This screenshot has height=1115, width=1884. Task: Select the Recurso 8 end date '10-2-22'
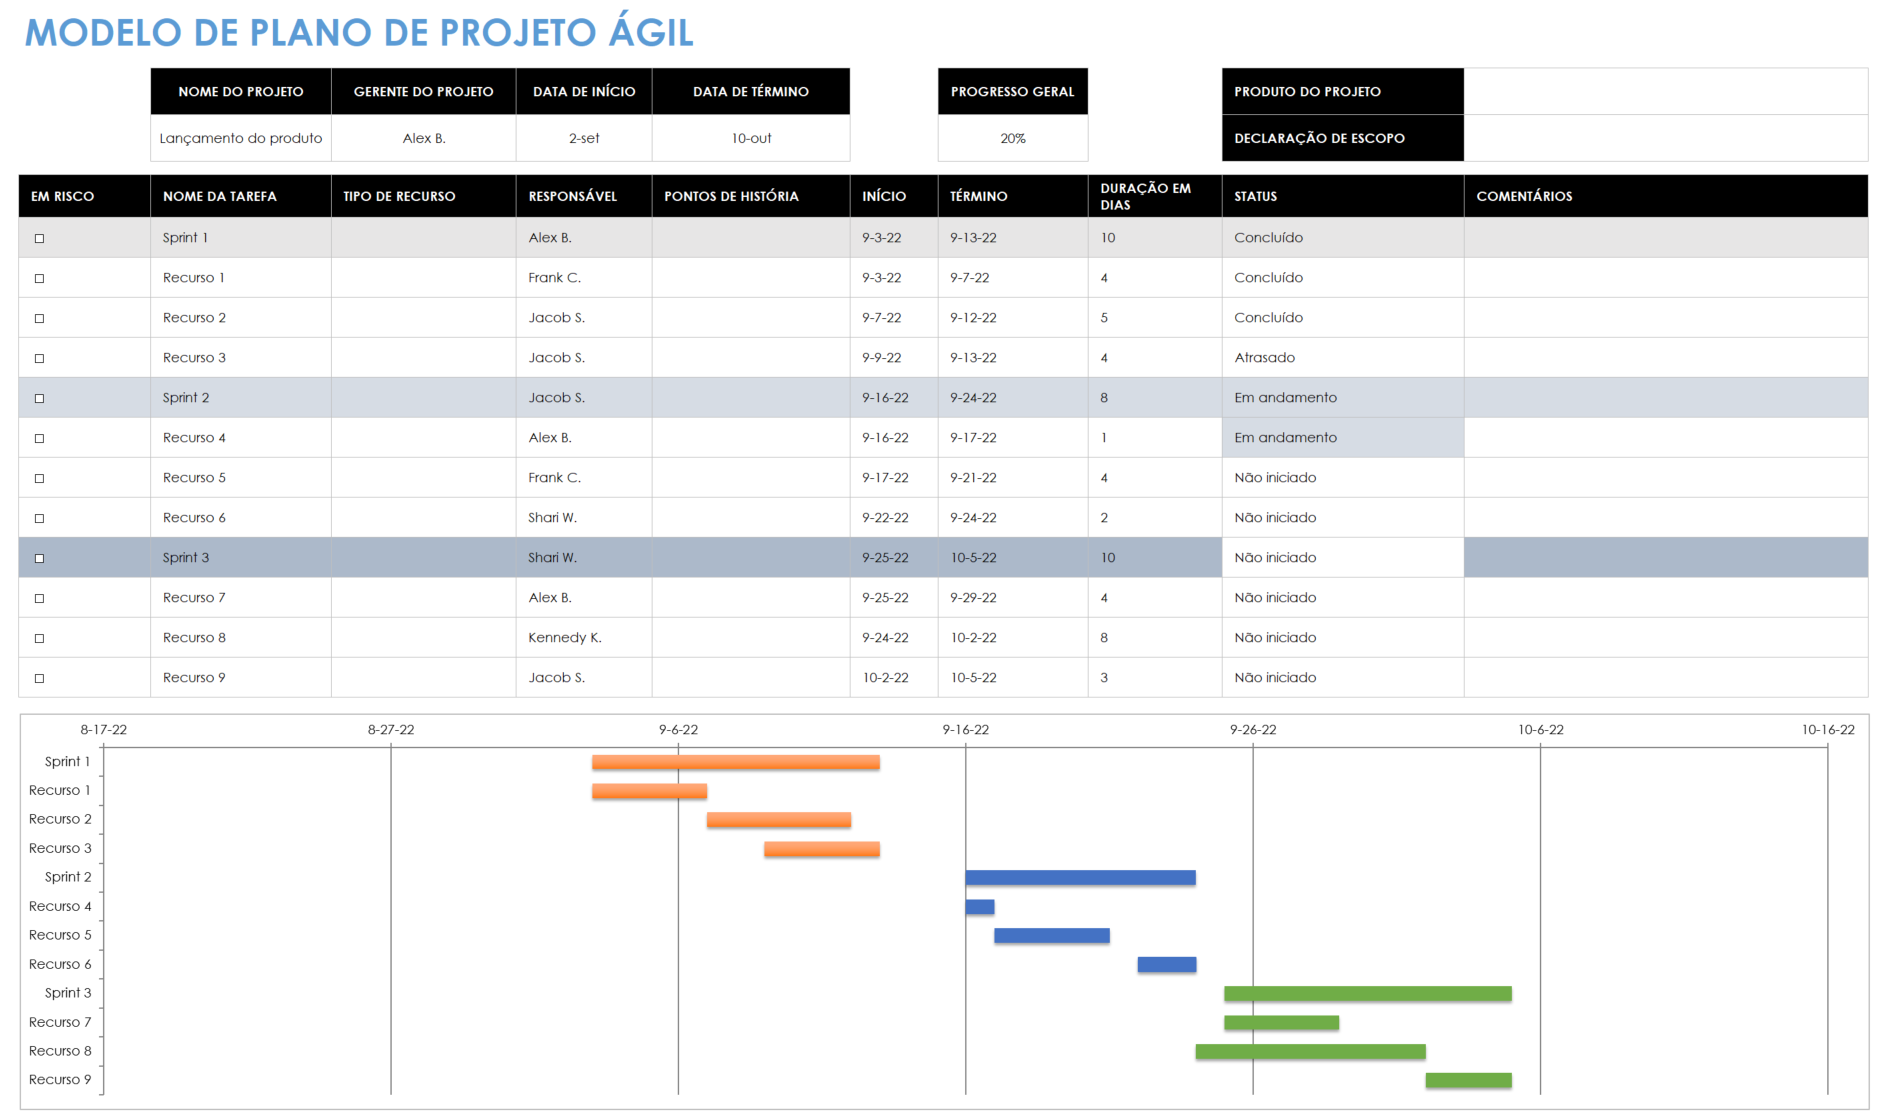tap(1013, 638)
